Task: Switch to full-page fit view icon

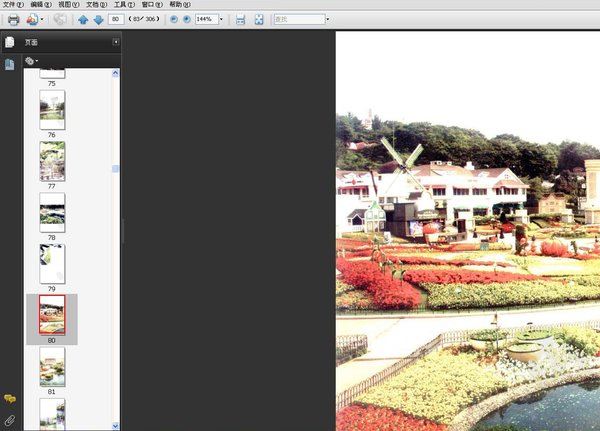Action: (259, 20)
